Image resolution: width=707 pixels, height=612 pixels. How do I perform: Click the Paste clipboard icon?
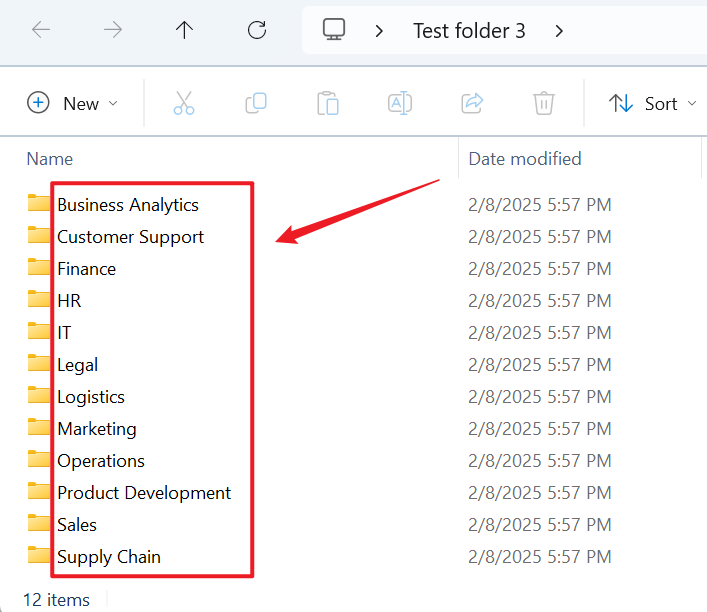point(328,103)
